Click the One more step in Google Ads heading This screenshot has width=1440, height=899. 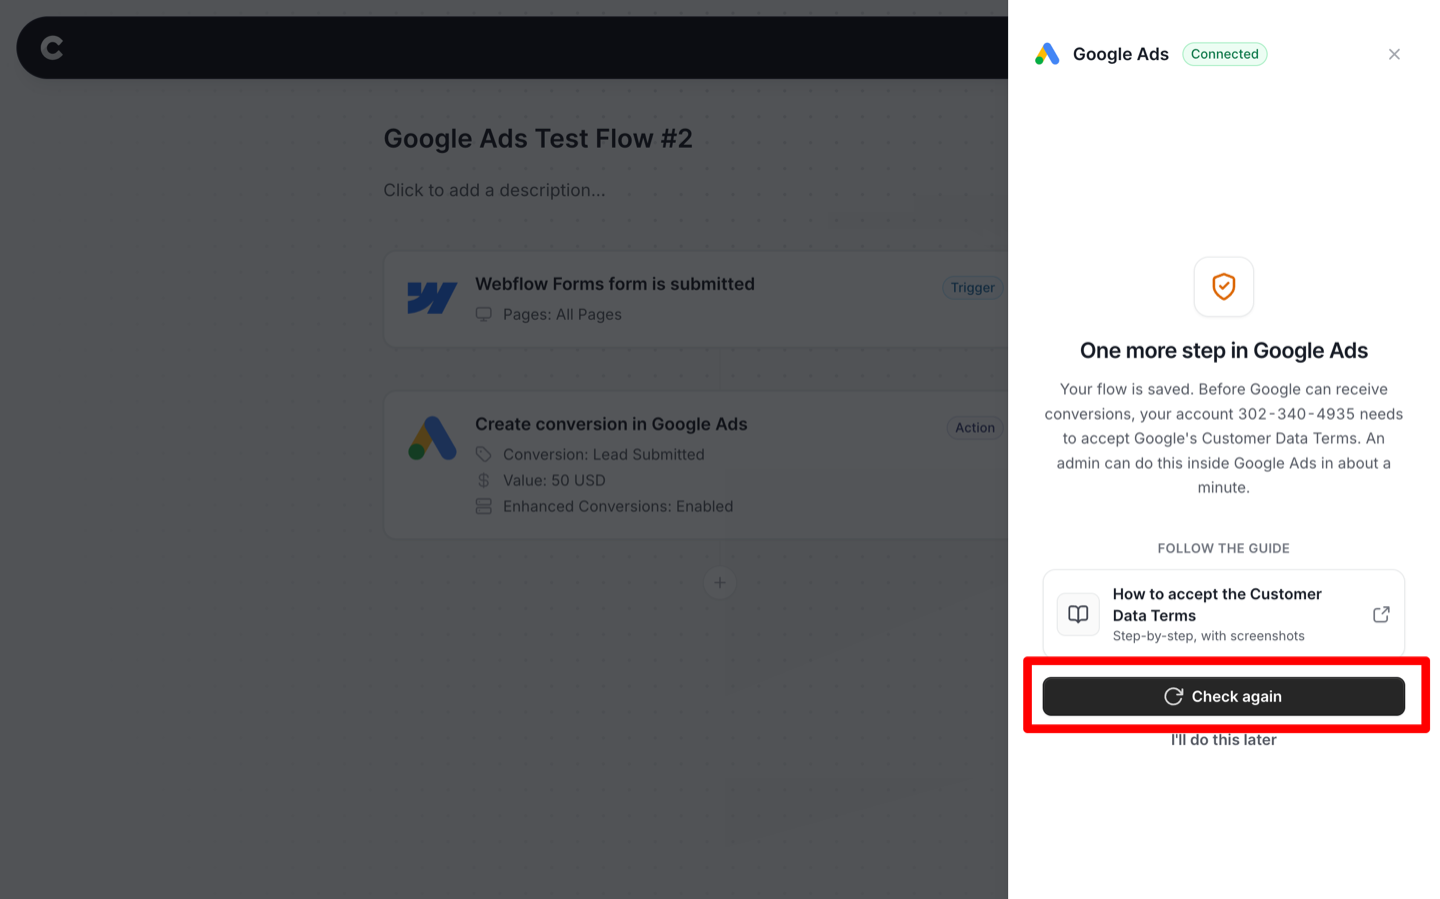click(x=1223, y=351)
